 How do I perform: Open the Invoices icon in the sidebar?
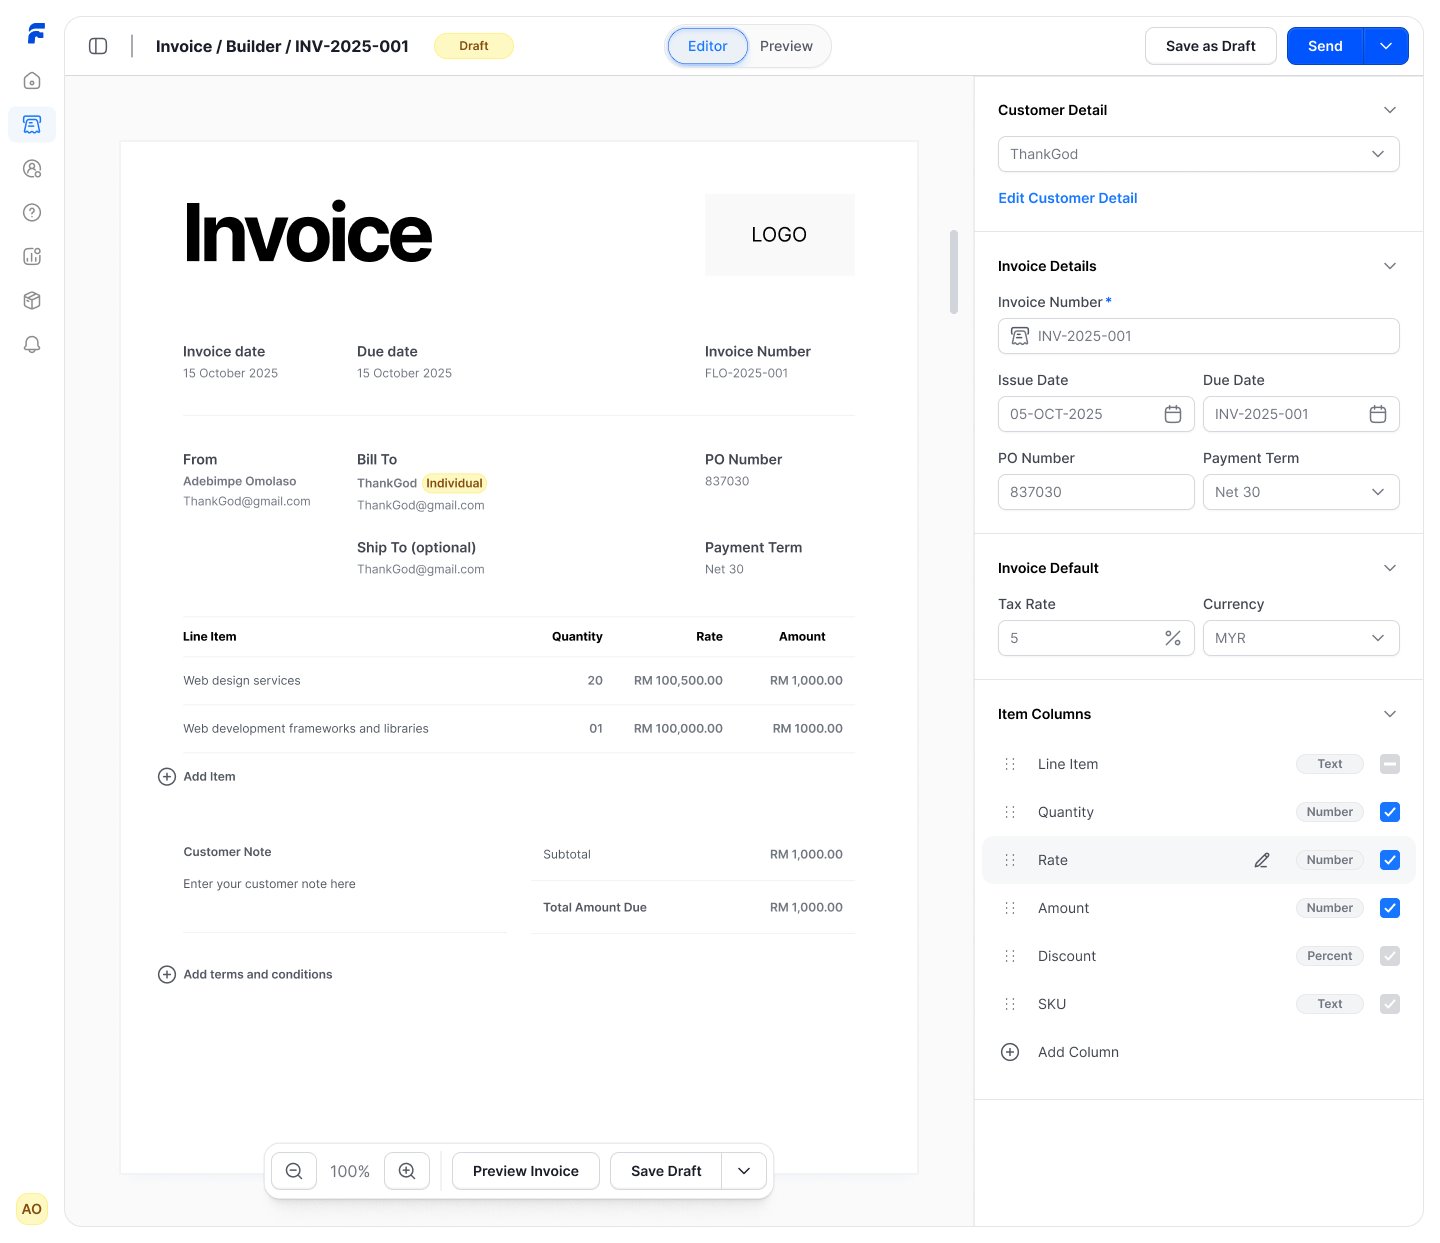(x=32, y=125)
